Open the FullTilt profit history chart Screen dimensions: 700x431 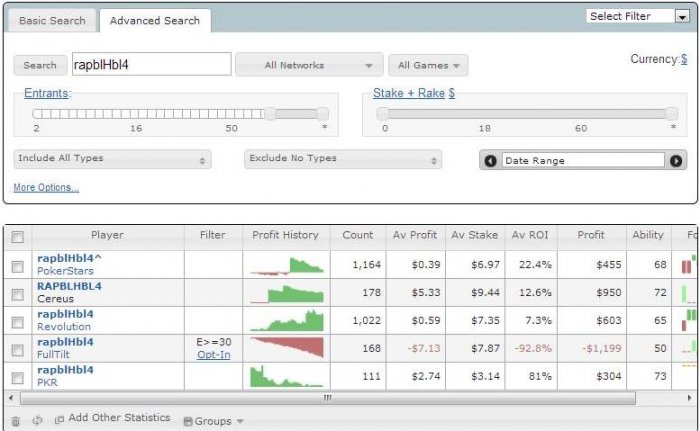tap(287, 347)
